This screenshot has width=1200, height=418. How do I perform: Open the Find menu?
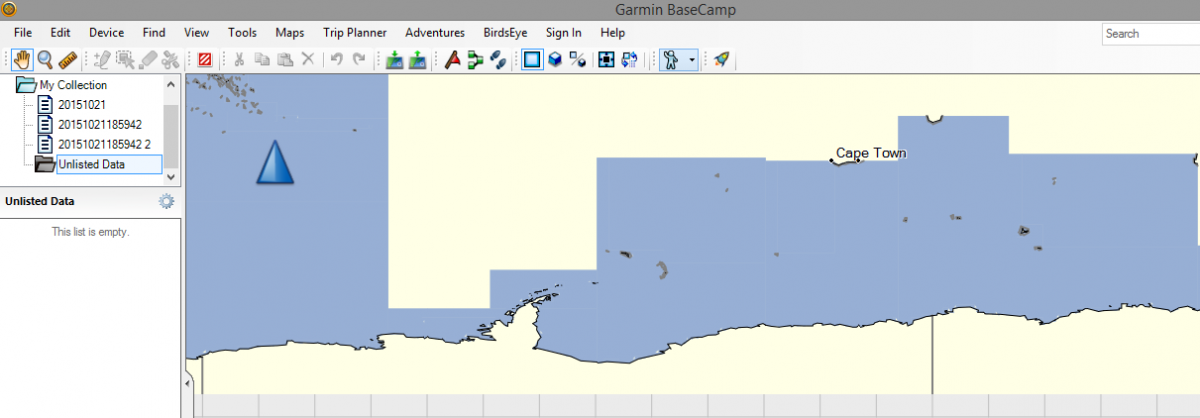(154, 33)
